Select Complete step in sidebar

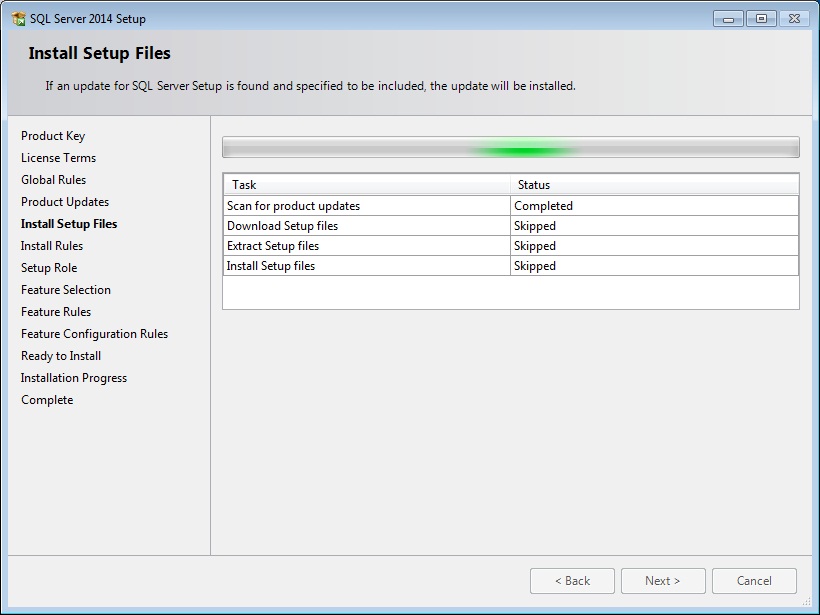pos(47,400)
